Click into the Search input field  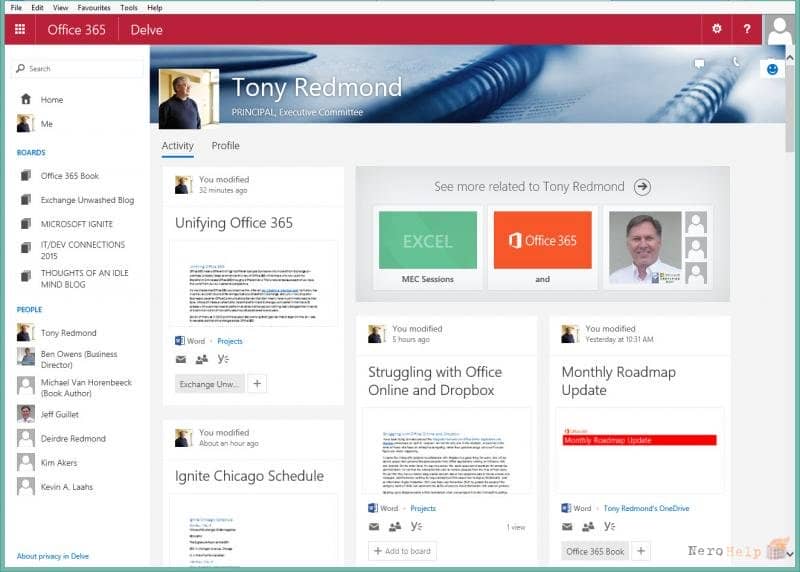tap(78, 68)
